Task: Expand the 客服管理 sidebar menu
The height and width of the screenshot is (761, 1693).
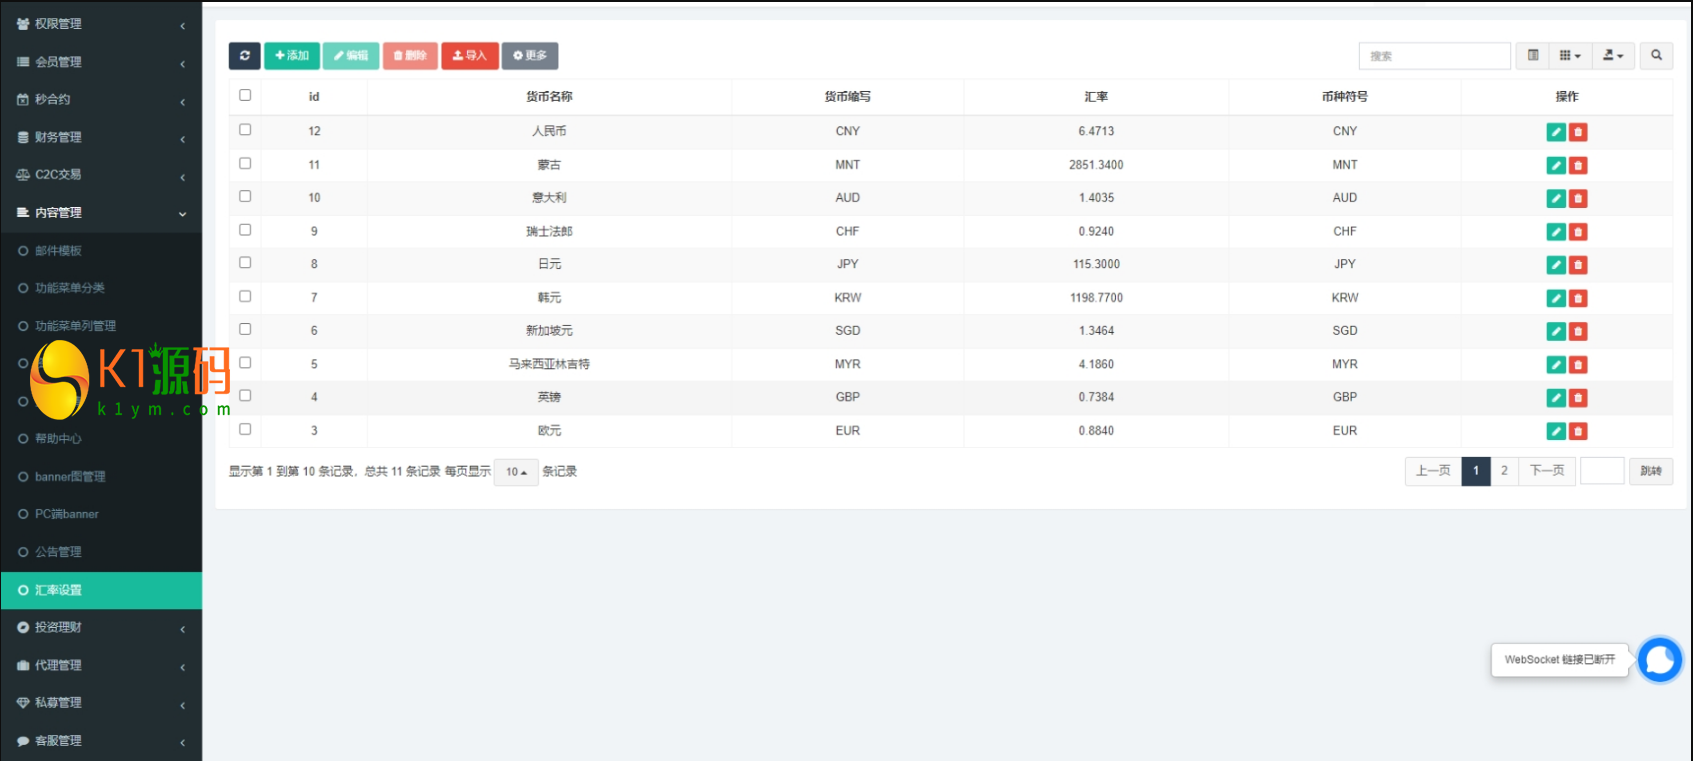Action: pos(101,742)
